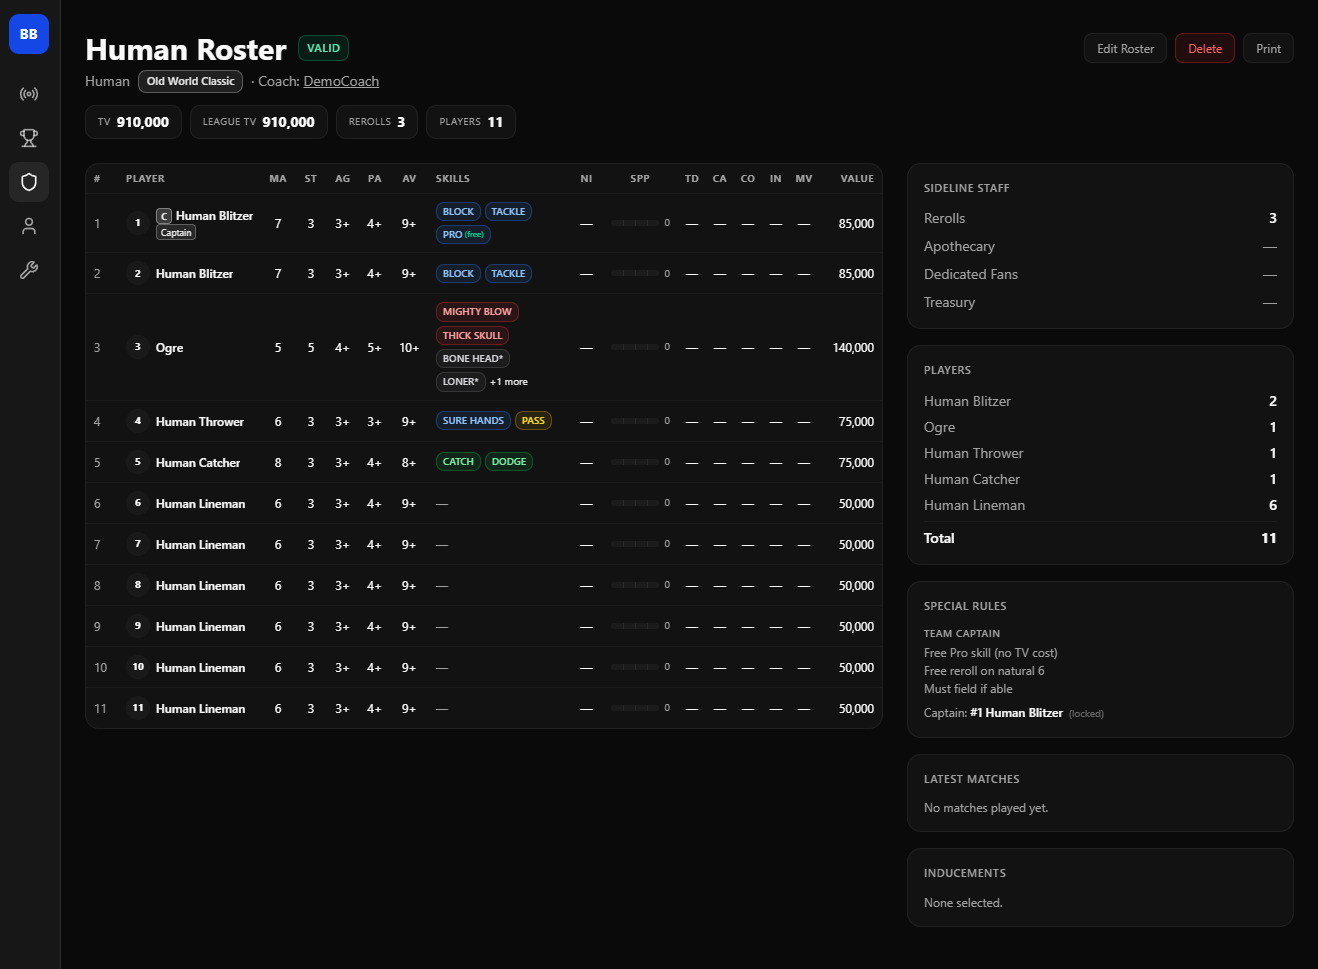The image size is (1318, 969).
Task: Click the Sure Hands skill badge
Action: 473,421
